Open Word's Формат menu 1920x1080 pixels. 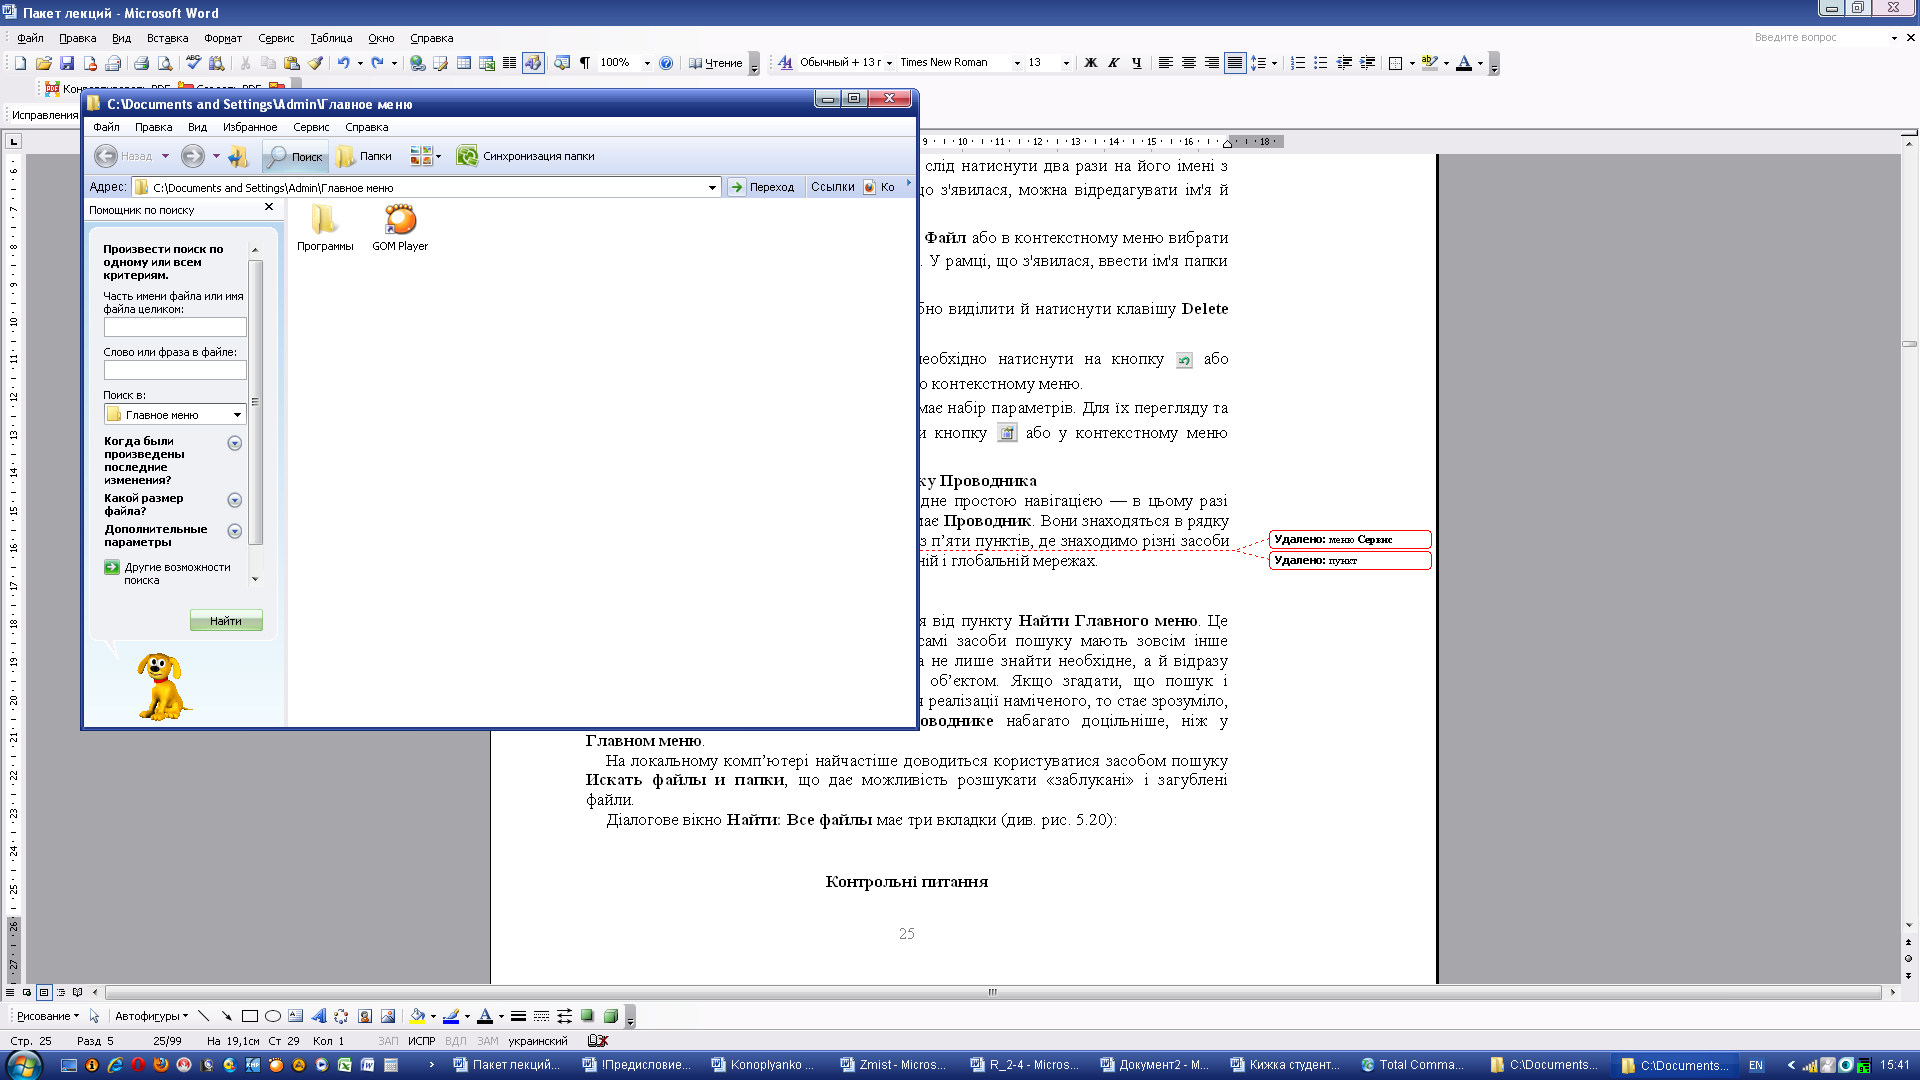[223, 38]
